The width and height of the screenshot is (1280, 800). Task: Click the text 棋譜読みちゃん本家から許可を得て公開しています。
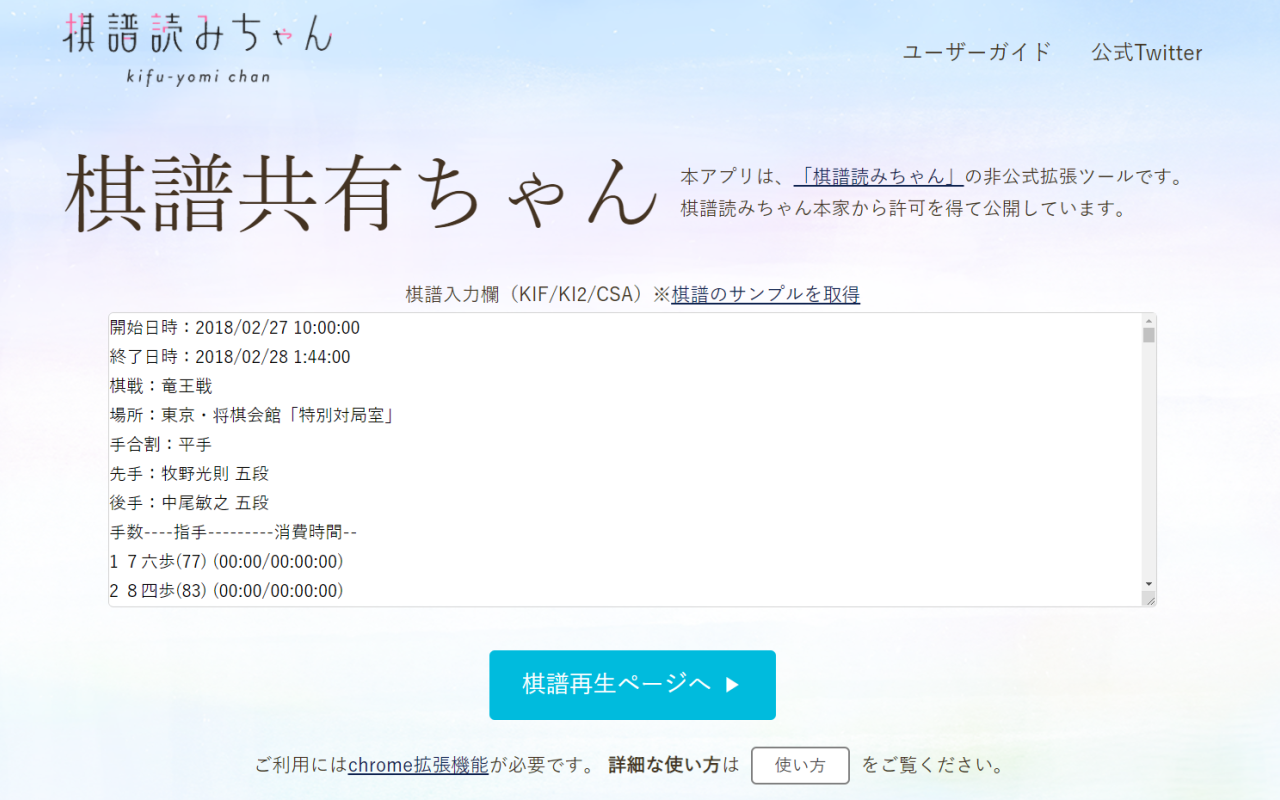(x=904, y=209)
